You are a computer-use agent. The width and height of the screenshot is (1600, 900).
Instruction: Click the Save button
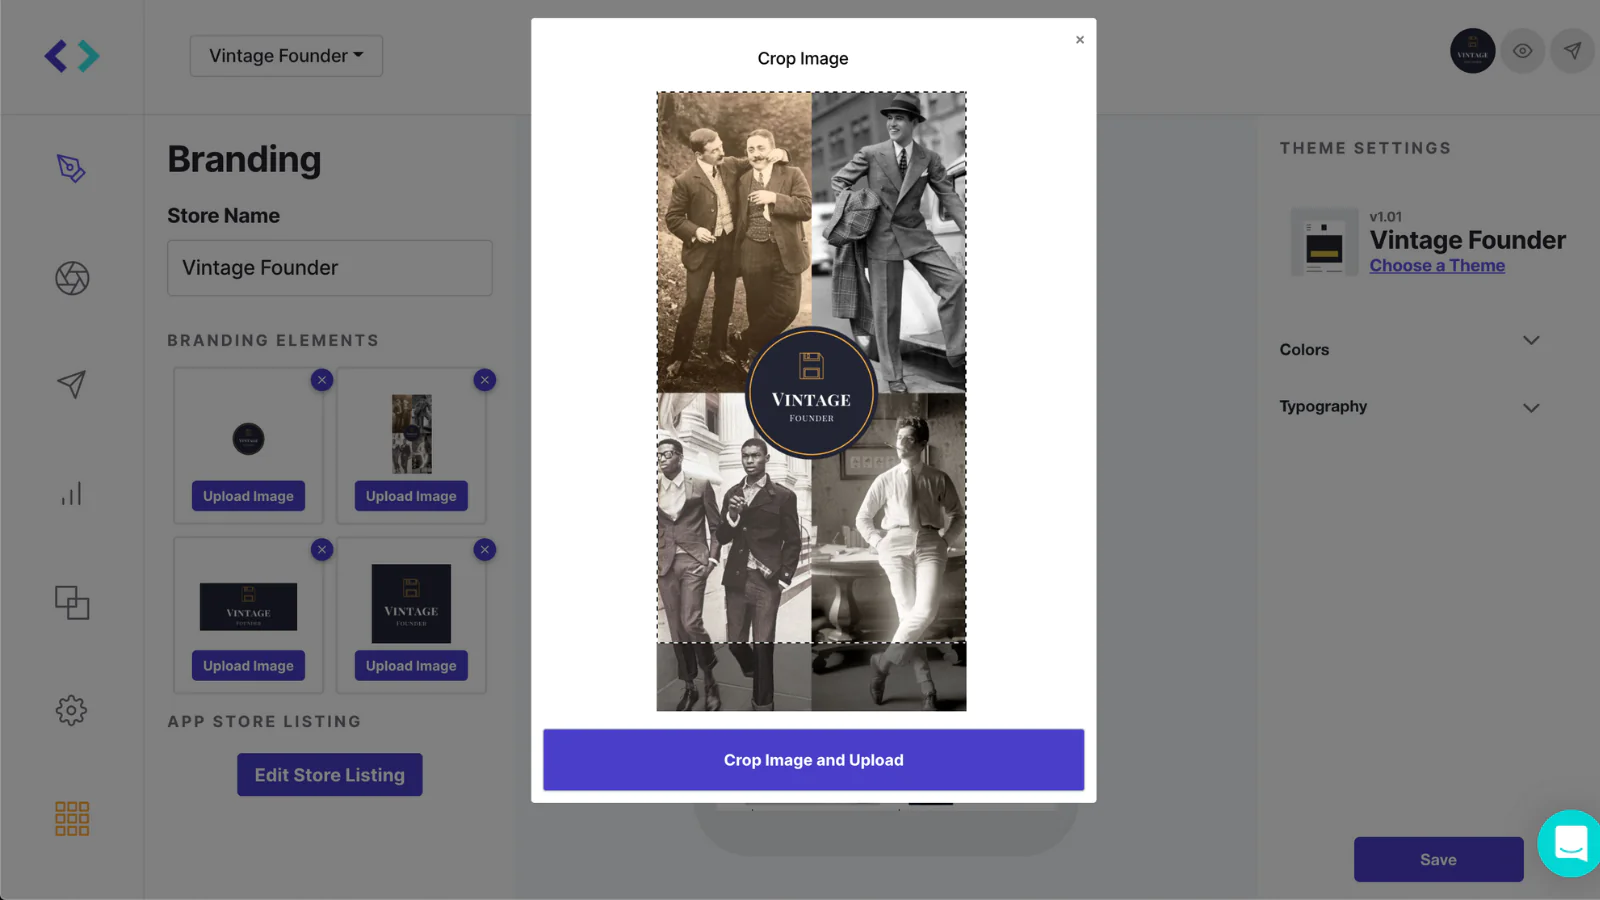pyautogui.click(x=1439, y=860)
